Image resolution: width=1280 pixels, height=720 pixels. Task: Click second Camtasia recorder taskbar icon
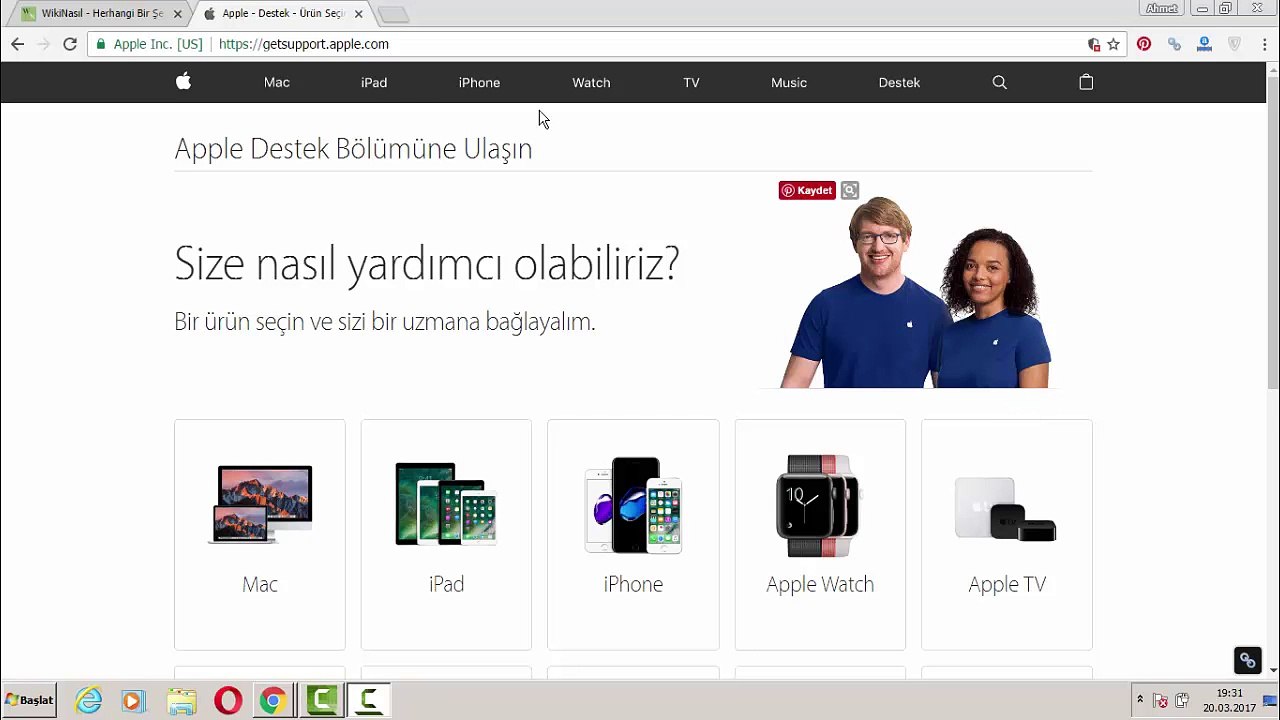point(369,700)
